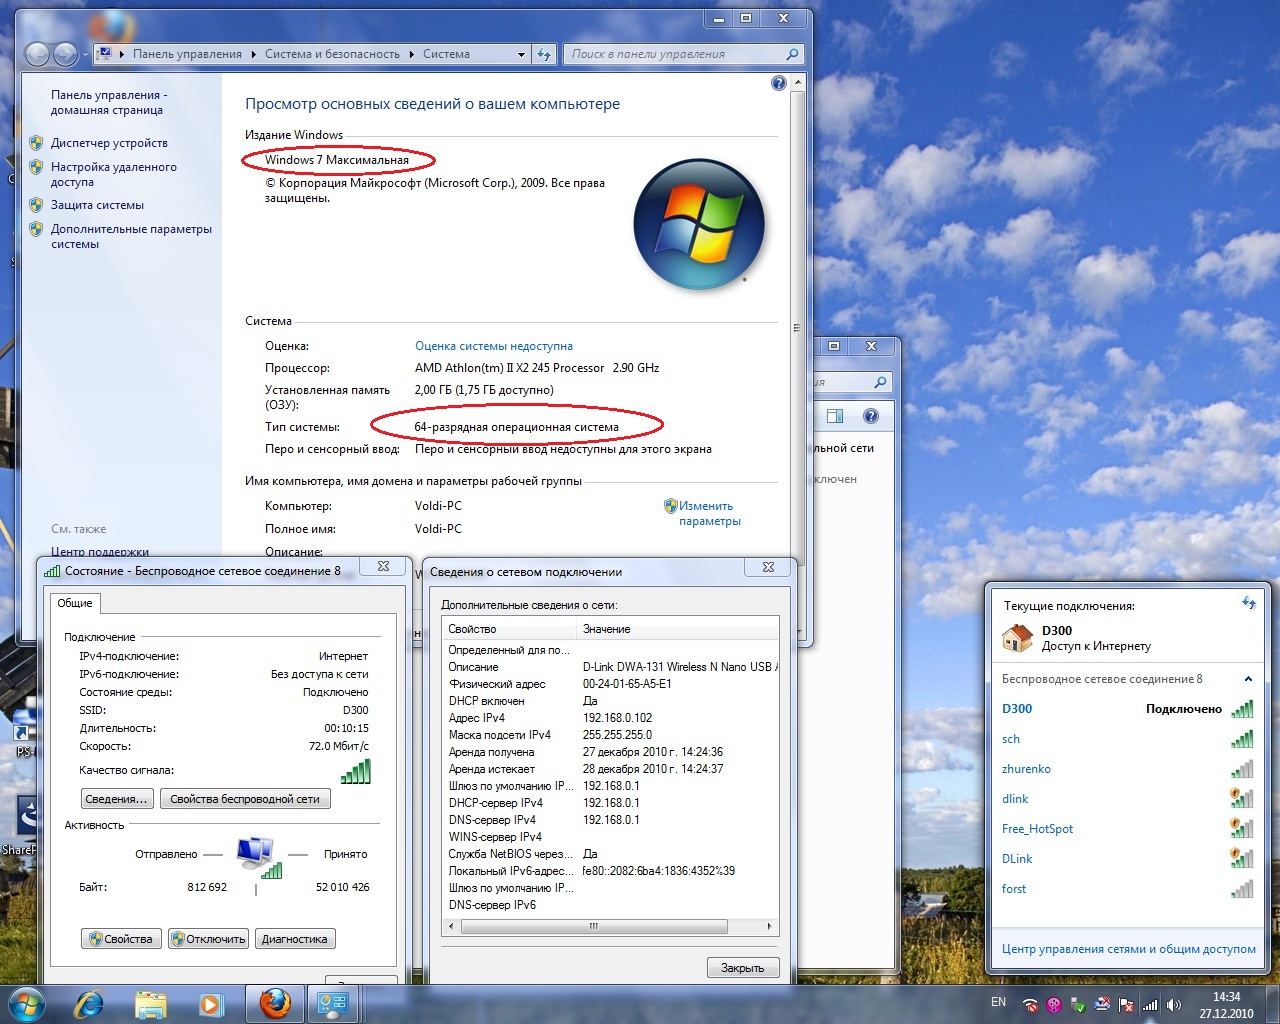1280x1024 pixels.
Task: Open Windows Media Player taskbar icon
Action: (210, 1003)
